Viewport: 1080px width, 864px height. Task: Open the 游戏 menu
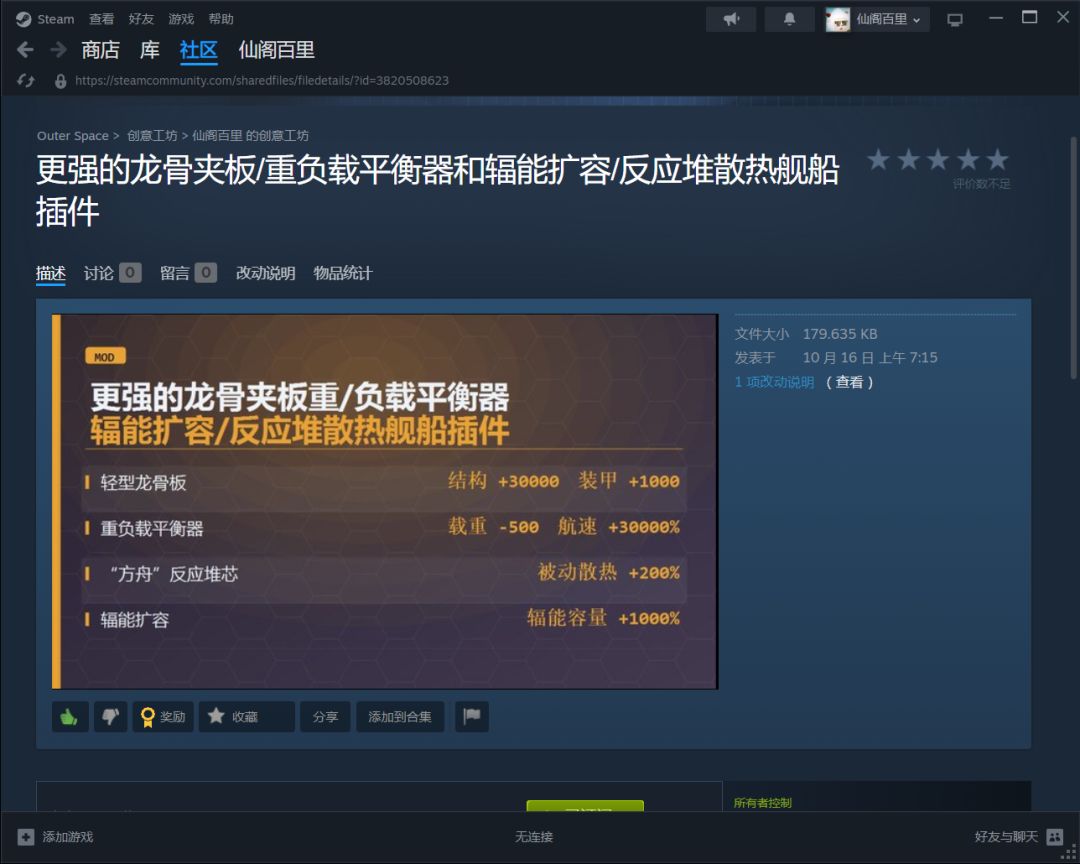click(181, 19)
